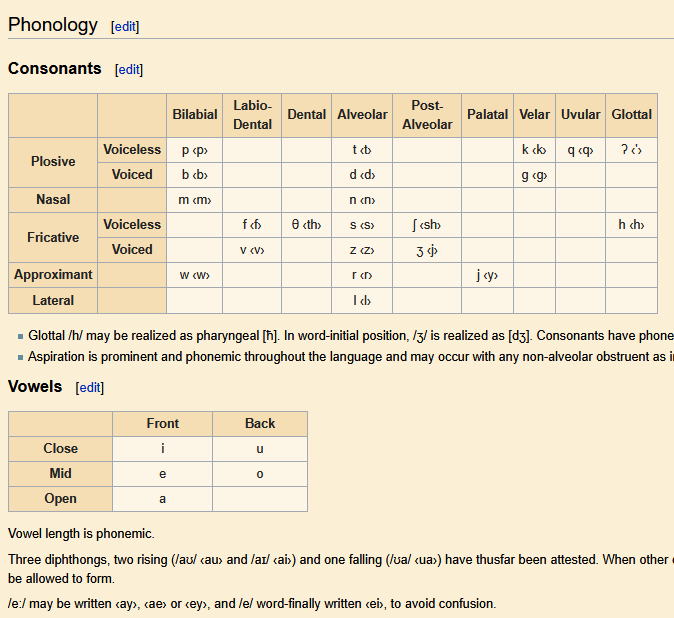The image size is (674, 618).
Task: Click the 'ʒ ‹j›' post-alveolar cell
Action: (x=427, y=250)
